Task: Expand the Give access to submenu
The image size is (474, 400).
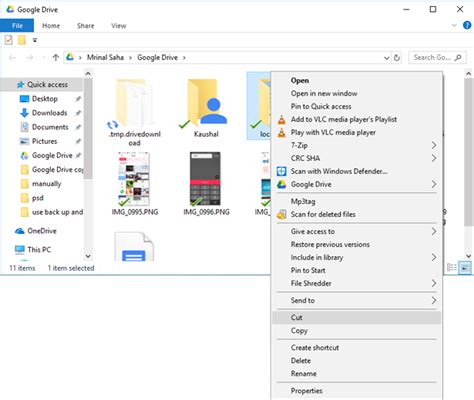Action: click(x=356, y=231)
